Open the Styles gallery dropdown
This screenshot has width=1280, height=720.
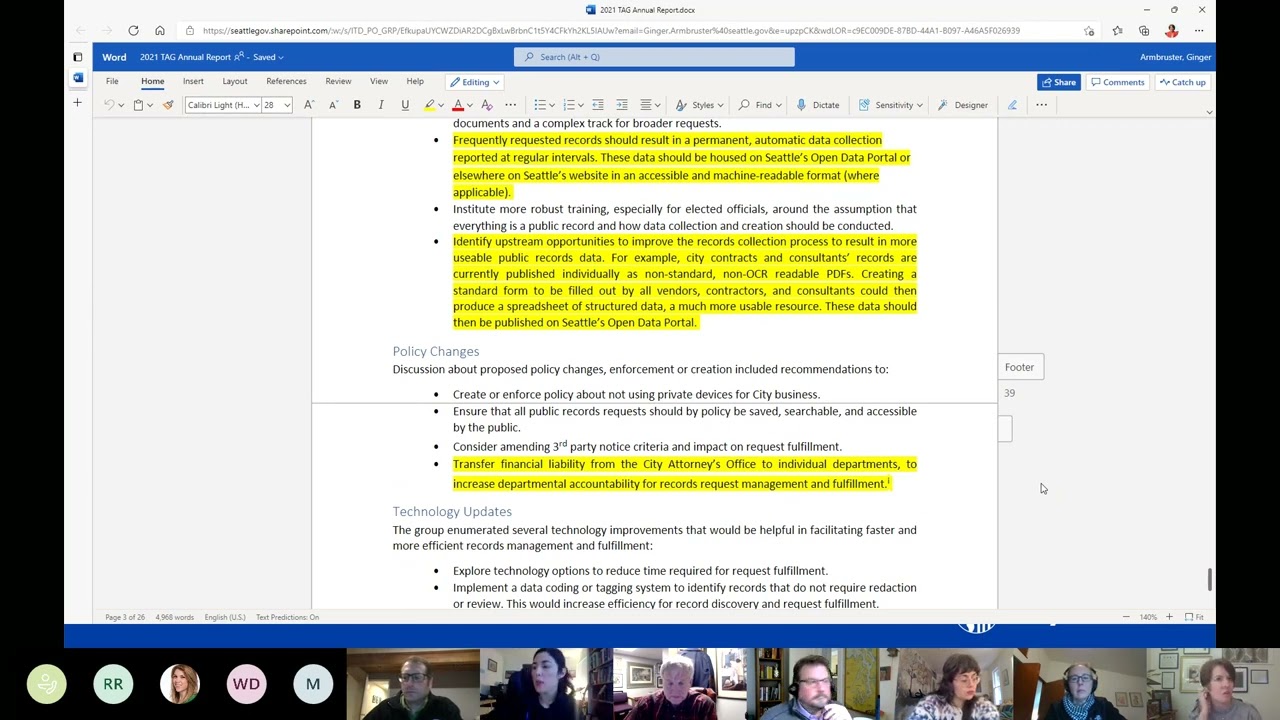coord(700,105)
